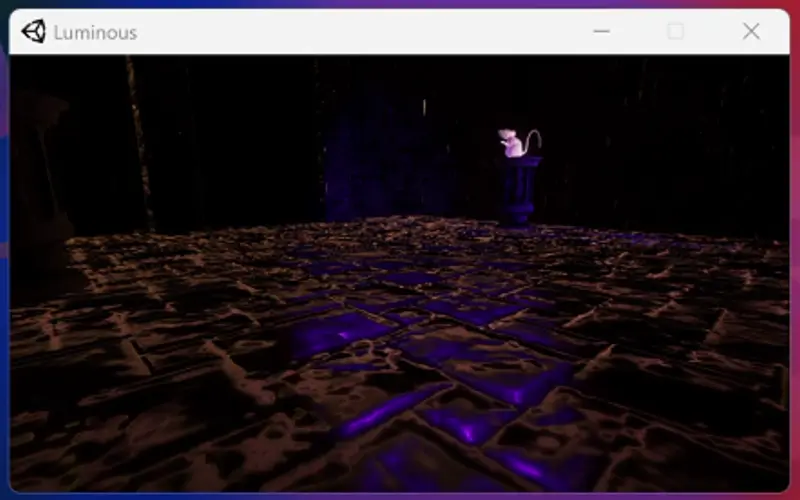The height and width of the screenshot is (500, 800).
Task: Click the curled tail of the mouse
Action: pos(535,138)
